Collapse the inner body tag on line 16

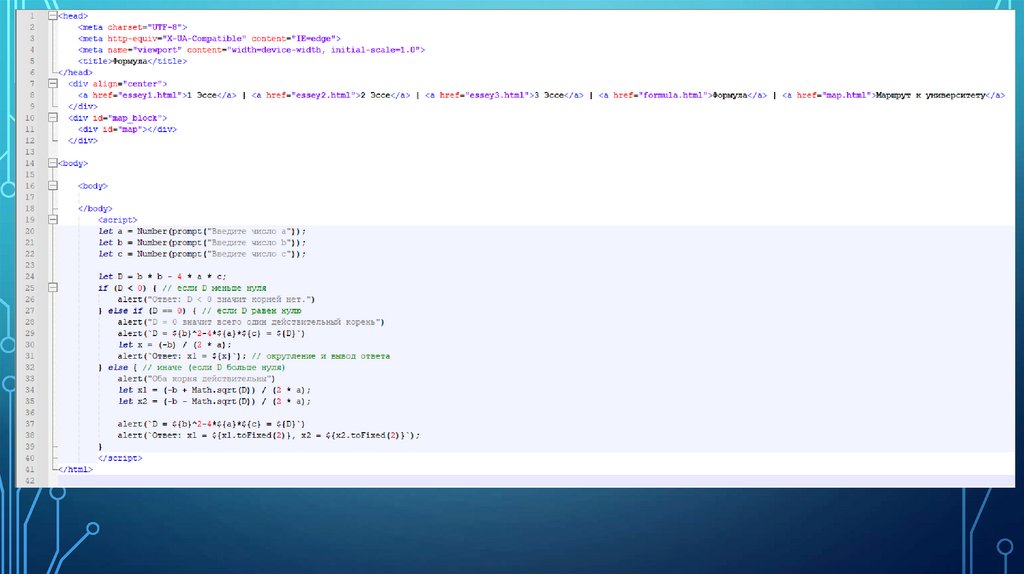point(53,185)
